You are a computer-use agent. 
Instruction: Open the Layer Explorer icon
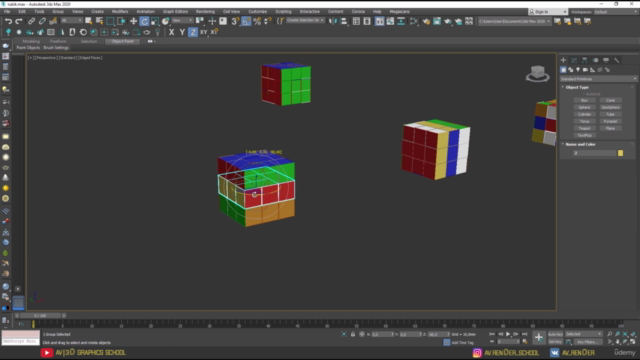[x=367, y=21]
